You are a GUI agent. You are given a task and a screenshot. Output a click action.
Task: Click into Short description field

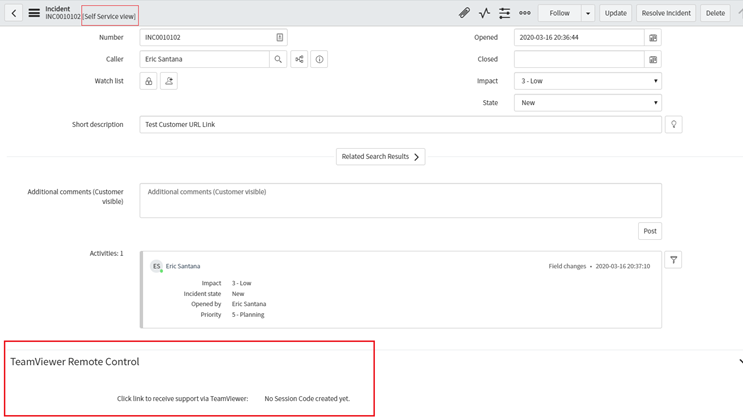[x=400, y=125]
